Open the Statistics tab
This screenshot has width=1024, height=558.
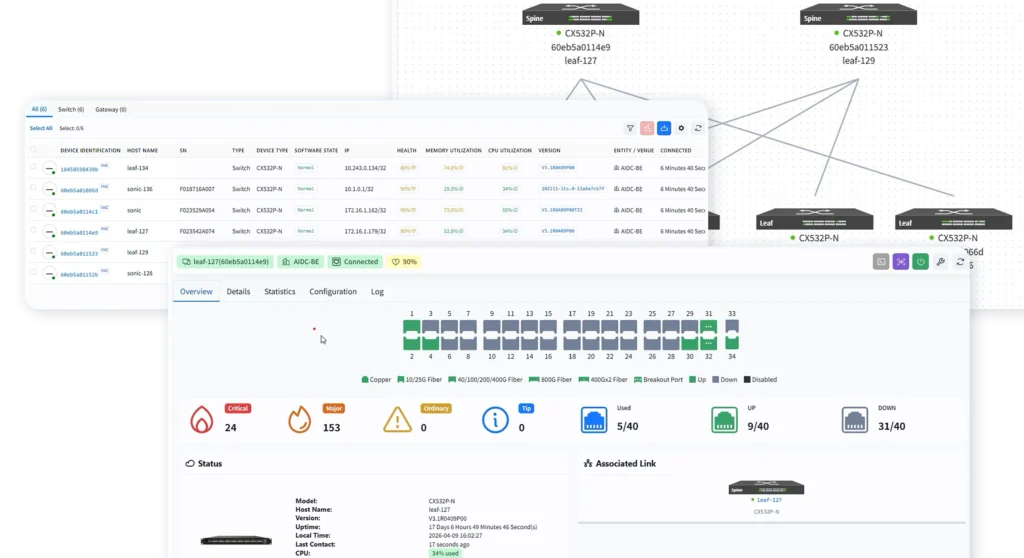pos(280,291)
